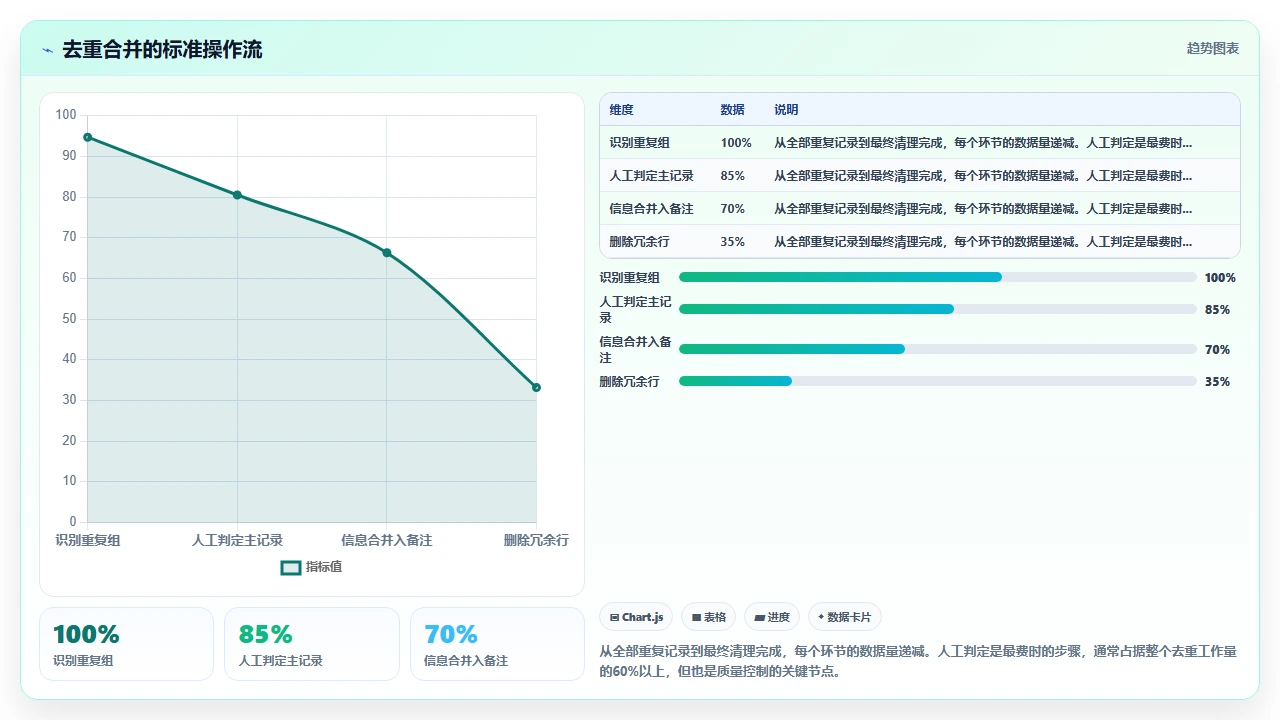Click the 人工判定主记录 progress bar
Screen dimensions: 1280x720
[x=938, y=309]
